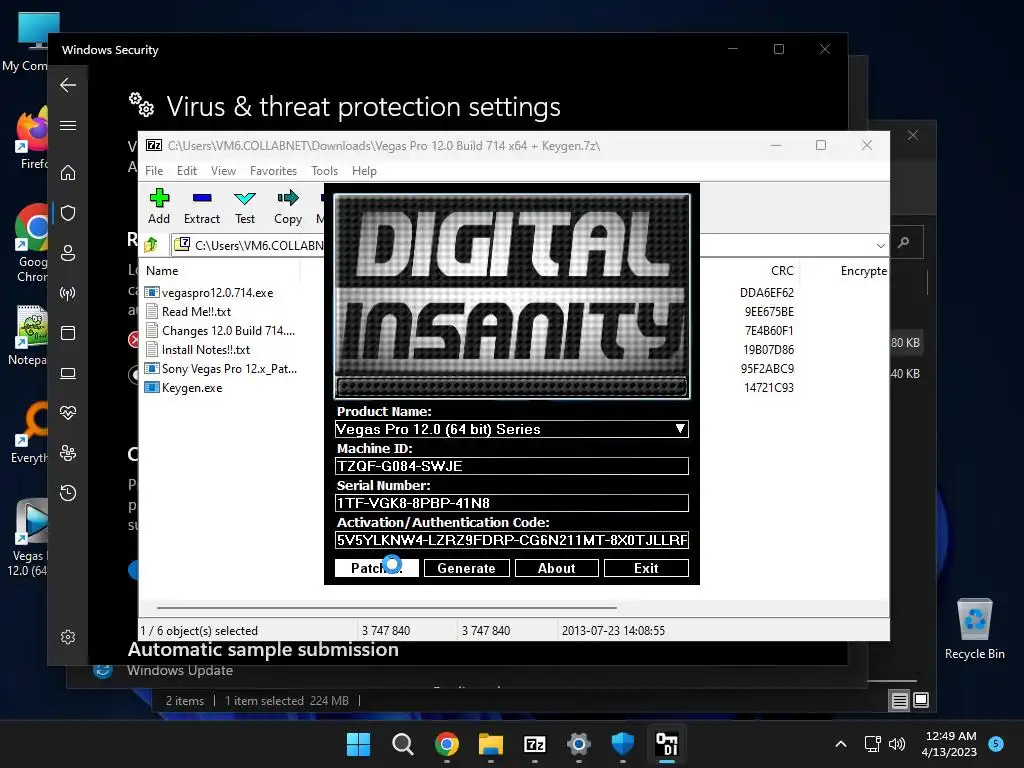Select the Sony Vegas Pro 12.x_Pat... file
The height and width of the screenshot is (768, 1024).
click(229, 368)
